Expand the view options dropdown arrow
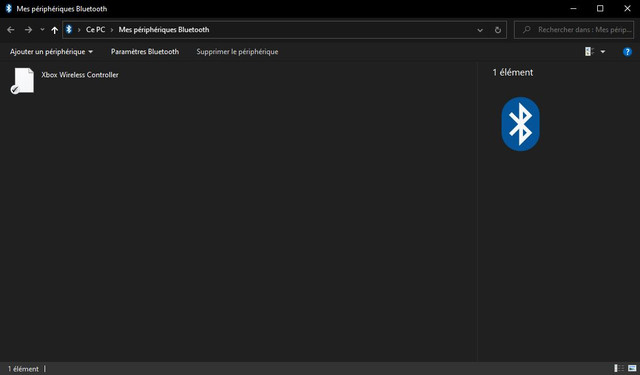The width and height of the screenshot is (640, 375). point(603,52)
